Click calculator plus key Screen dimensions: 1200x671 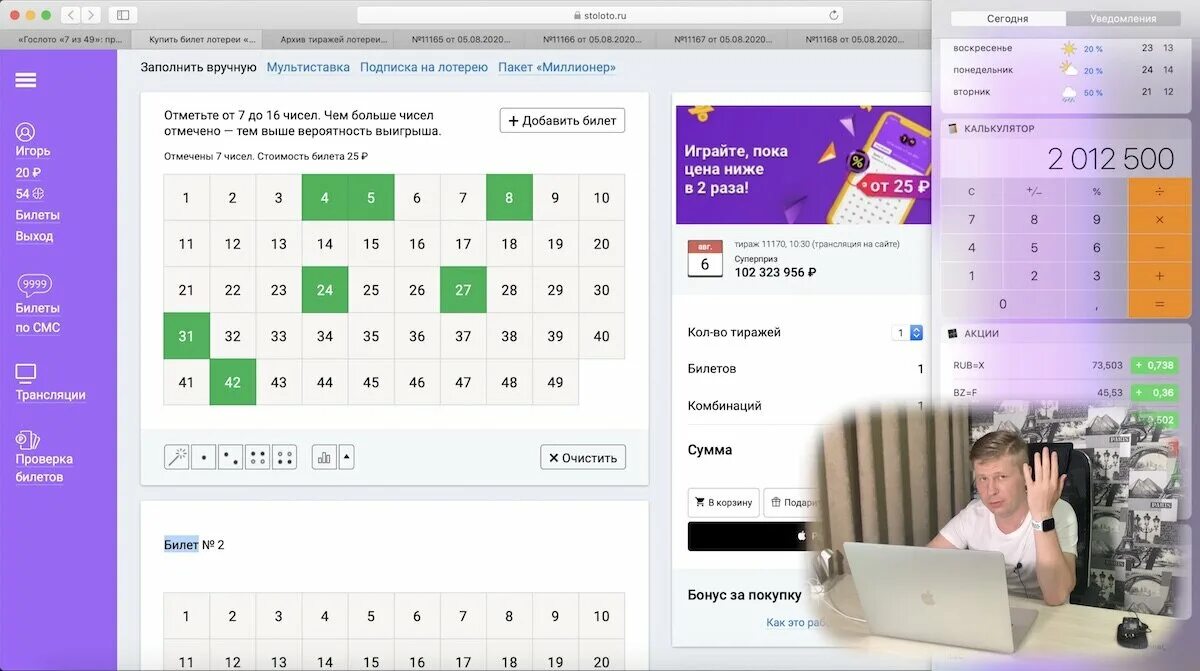(1160, 275)
